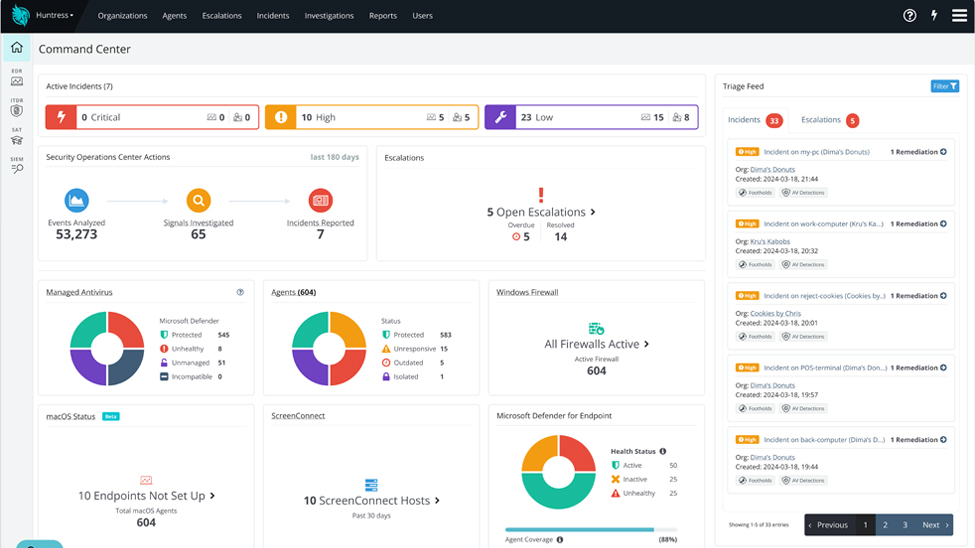Open the EDR sidebar section
The width and height of the screenshot is (975, 548).
(x=17, y=78)
